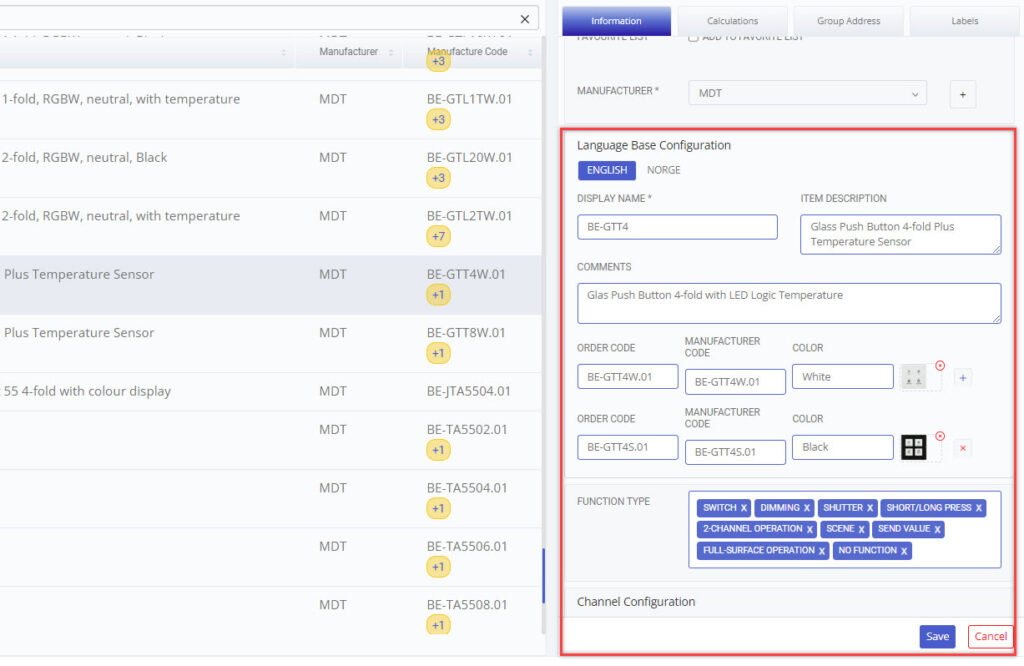
Task: Remove the DIMMING function tag
Action: 807,508
